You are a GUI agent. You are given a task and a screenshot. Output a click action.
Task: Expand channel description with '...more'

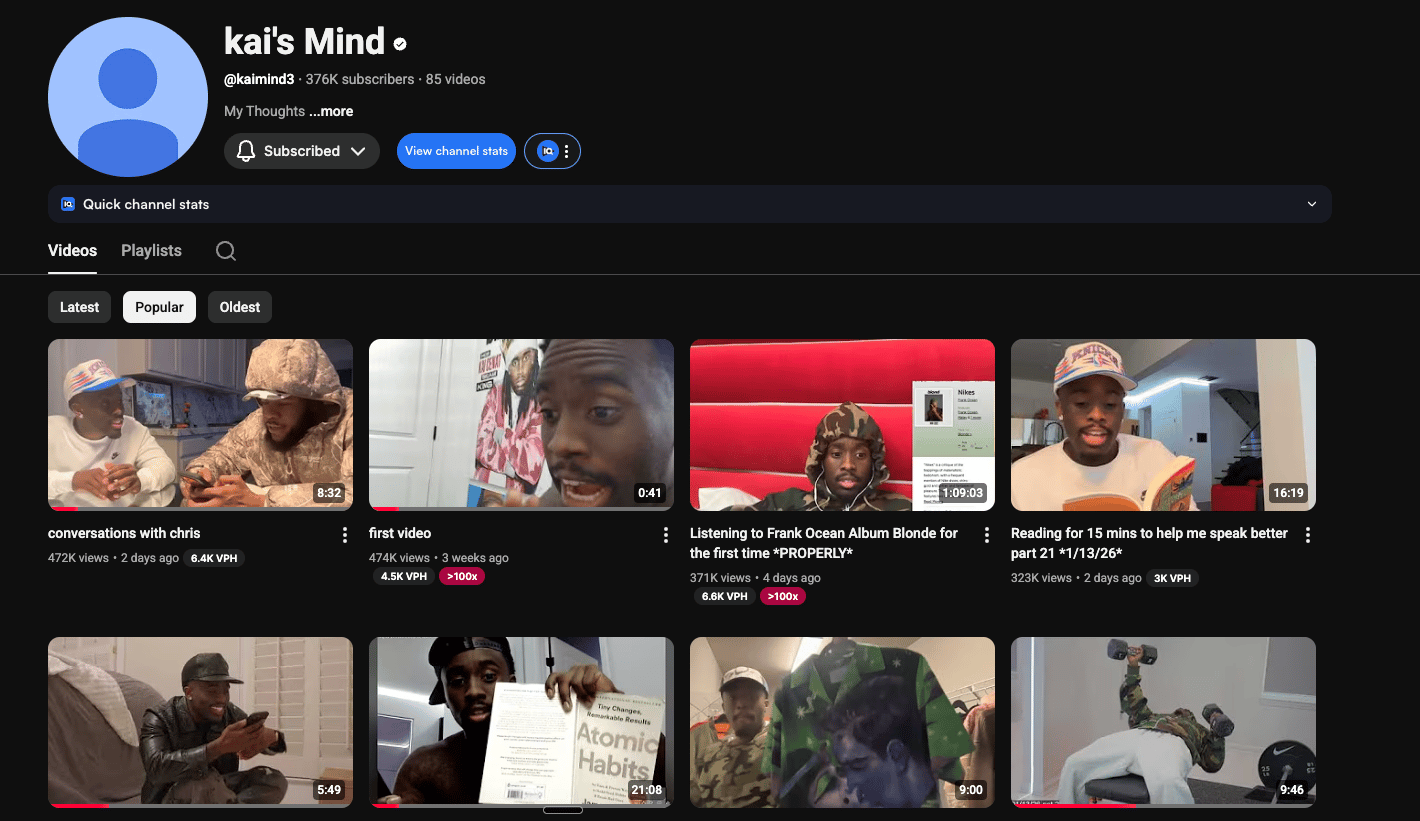[x=331, y=111]
